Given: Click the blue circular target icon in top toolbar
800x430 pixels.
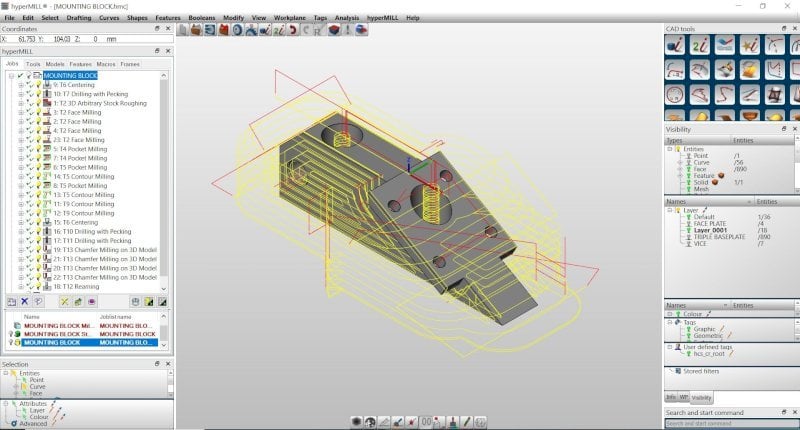Looking at the screenshot, I should [237, 30].
